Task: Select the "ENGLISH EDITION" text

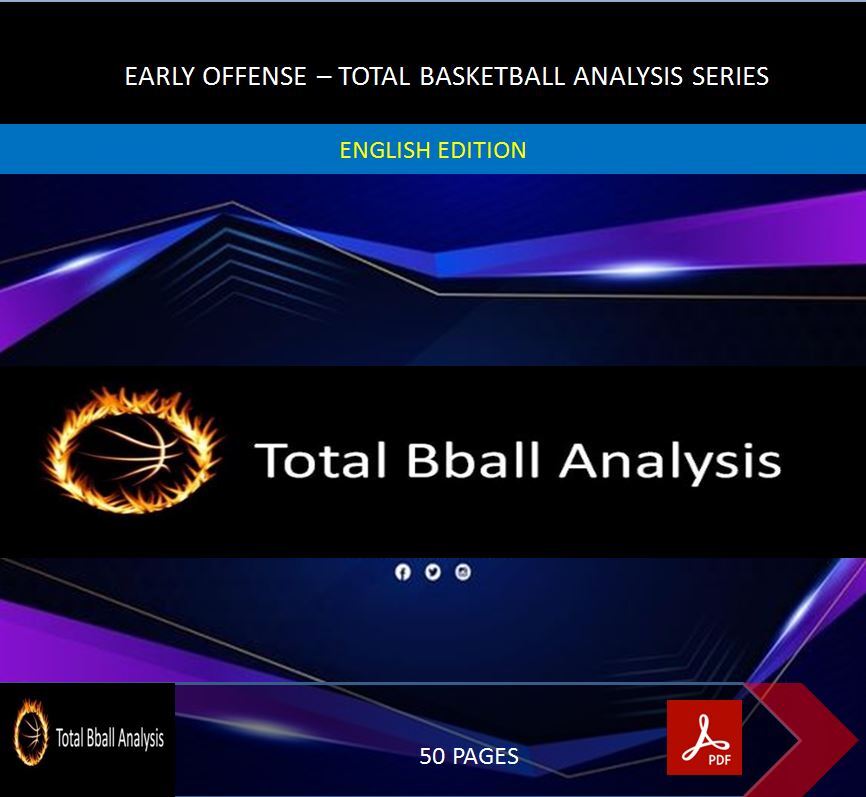Action: tap(432, 150)
